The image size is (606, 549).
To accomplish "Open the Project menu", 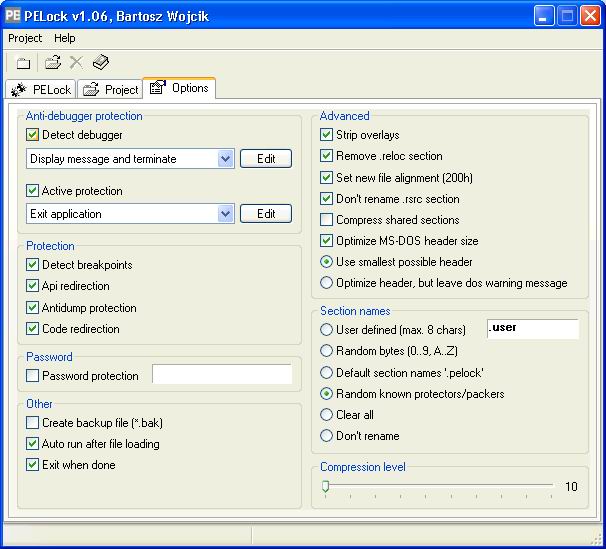I will point(25,38).
